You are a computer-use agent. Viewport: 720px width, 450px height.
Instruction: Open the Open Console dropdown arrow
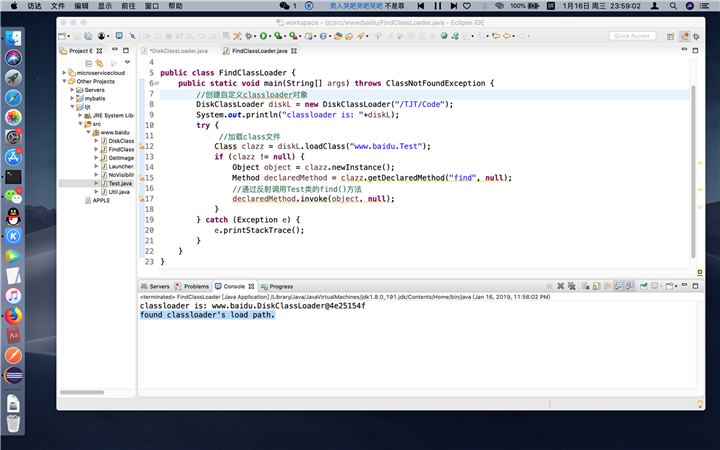click(676, 287)
